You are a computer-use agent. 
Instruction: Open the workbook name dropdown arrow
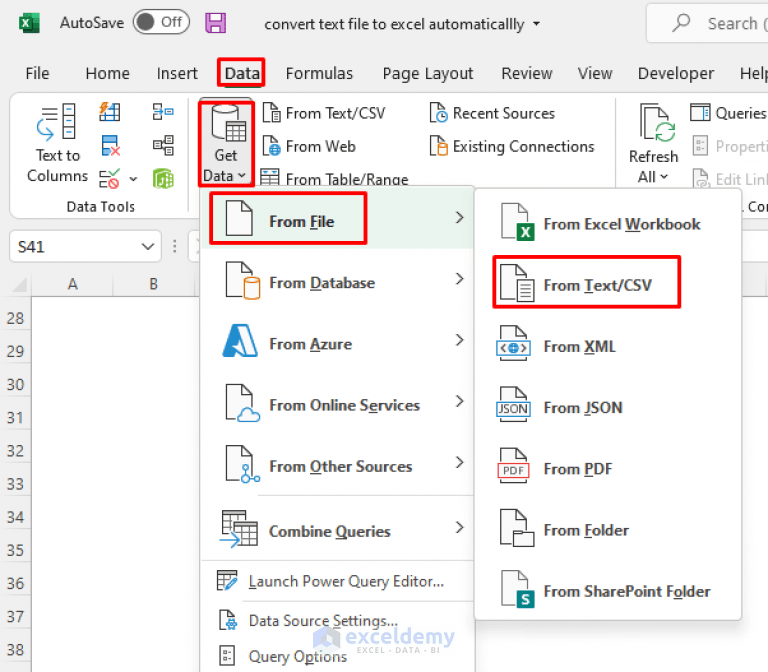coord(536,24)
